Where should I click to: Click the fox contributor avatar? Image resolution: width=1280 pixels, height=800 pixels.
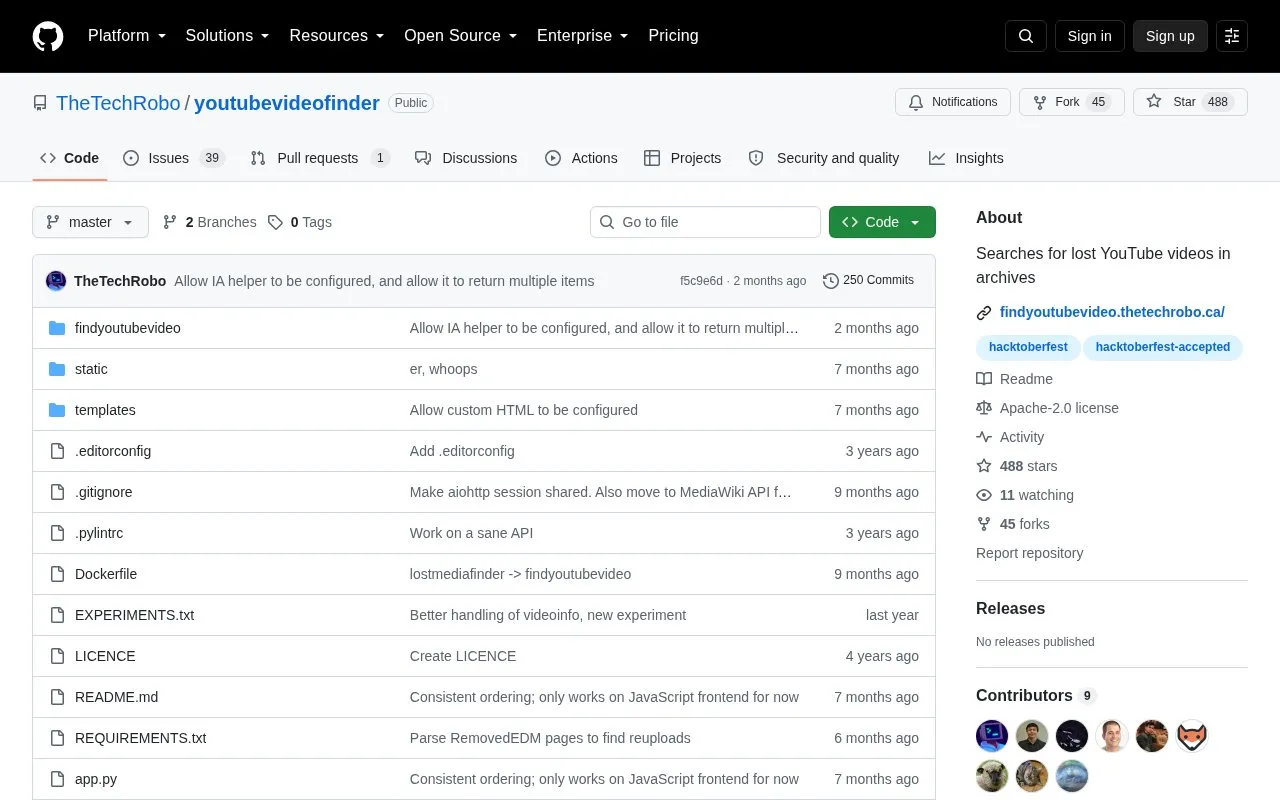[x=1192, y=736]
